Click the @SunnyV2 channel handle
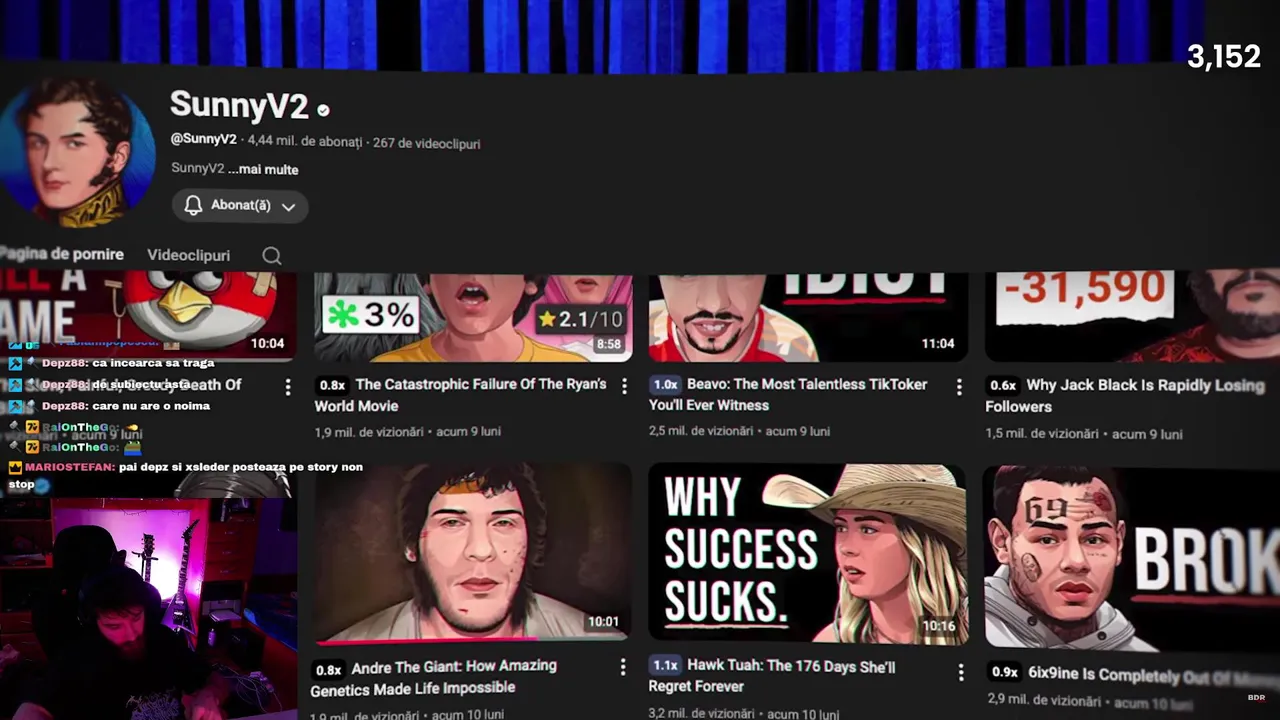 coord(203,139)
